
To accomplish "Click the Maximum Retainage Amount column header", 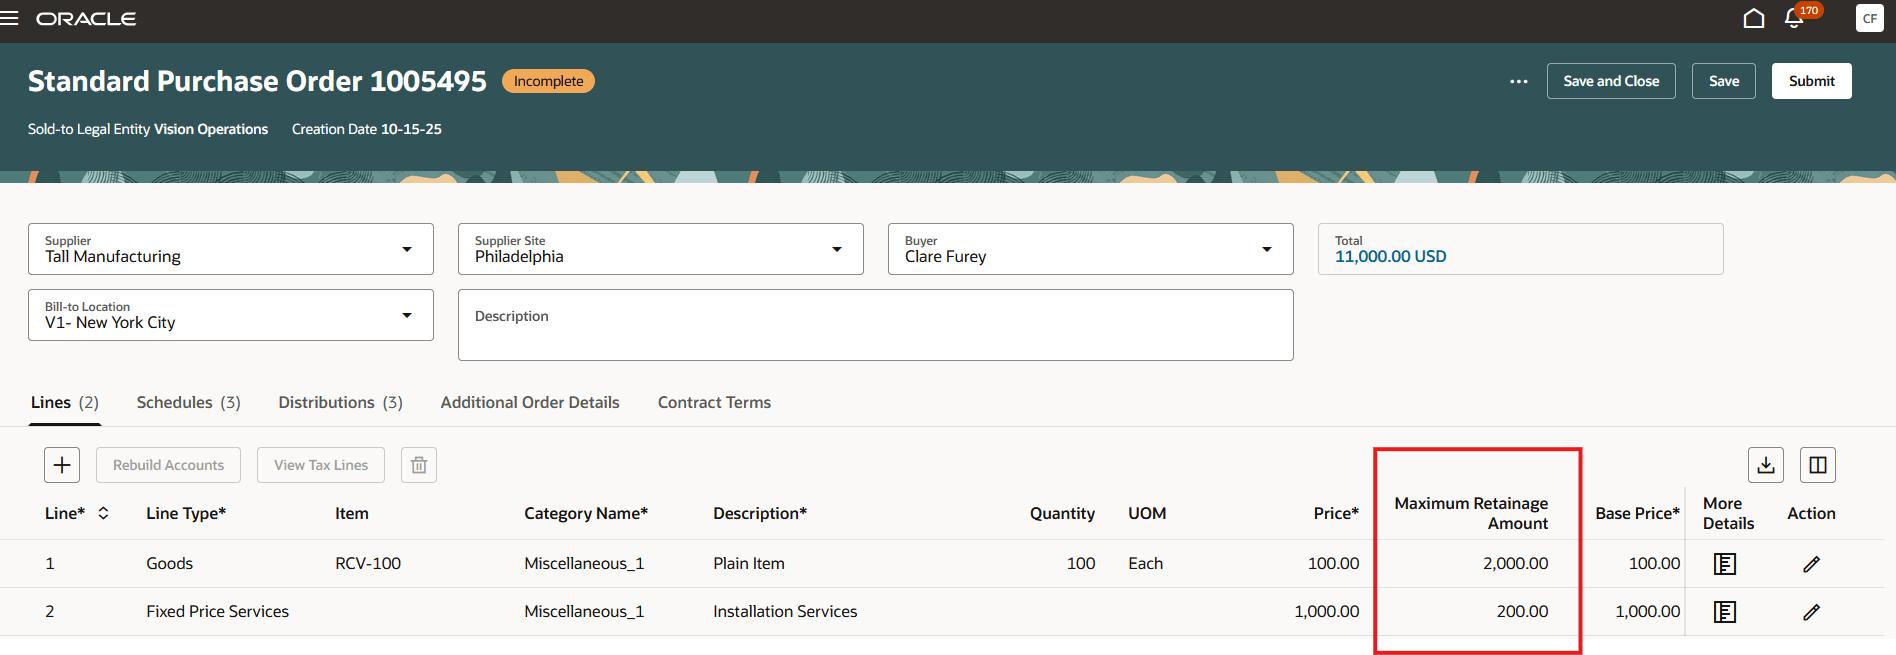I will pyautogui.click(x=1471, y=513).
